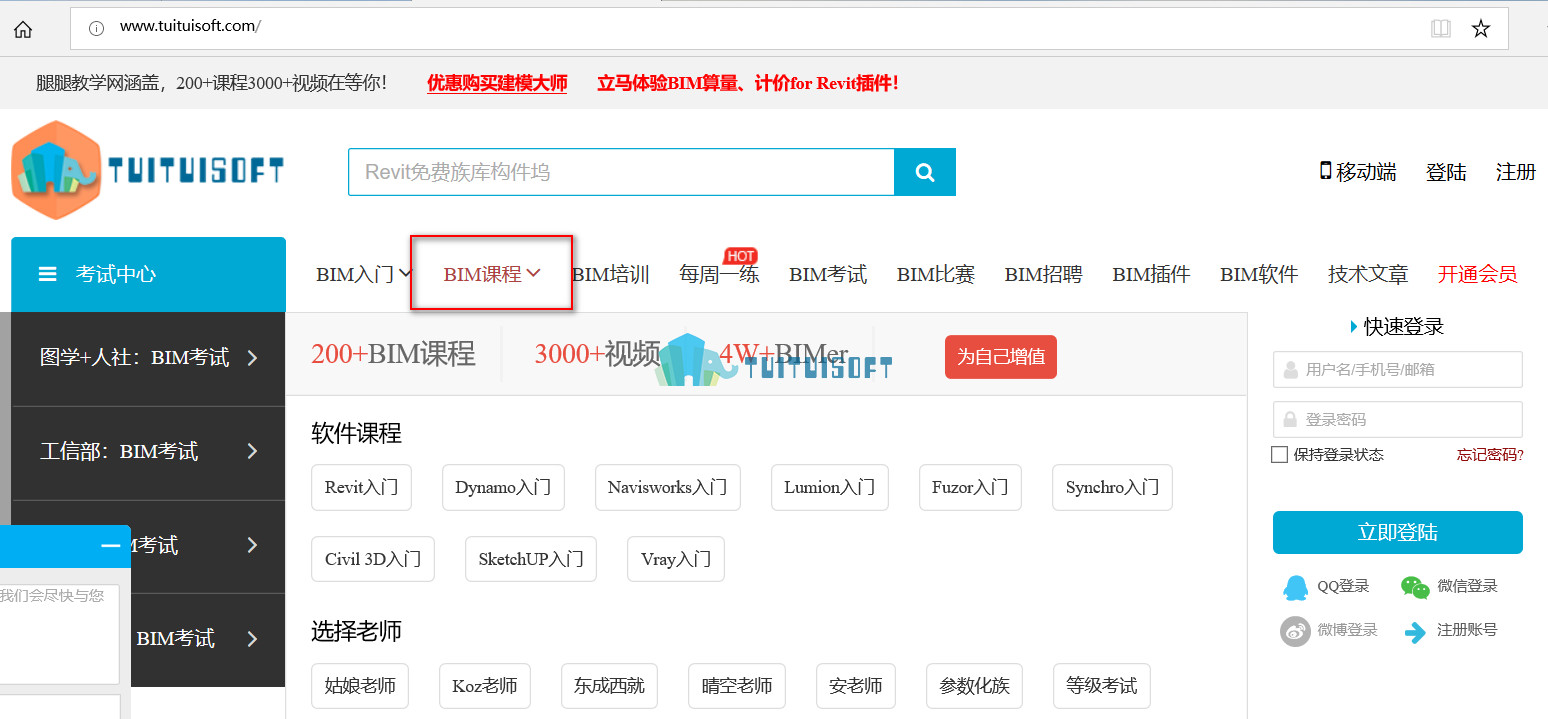Choose teacher 东成西就

pos(609,686)
